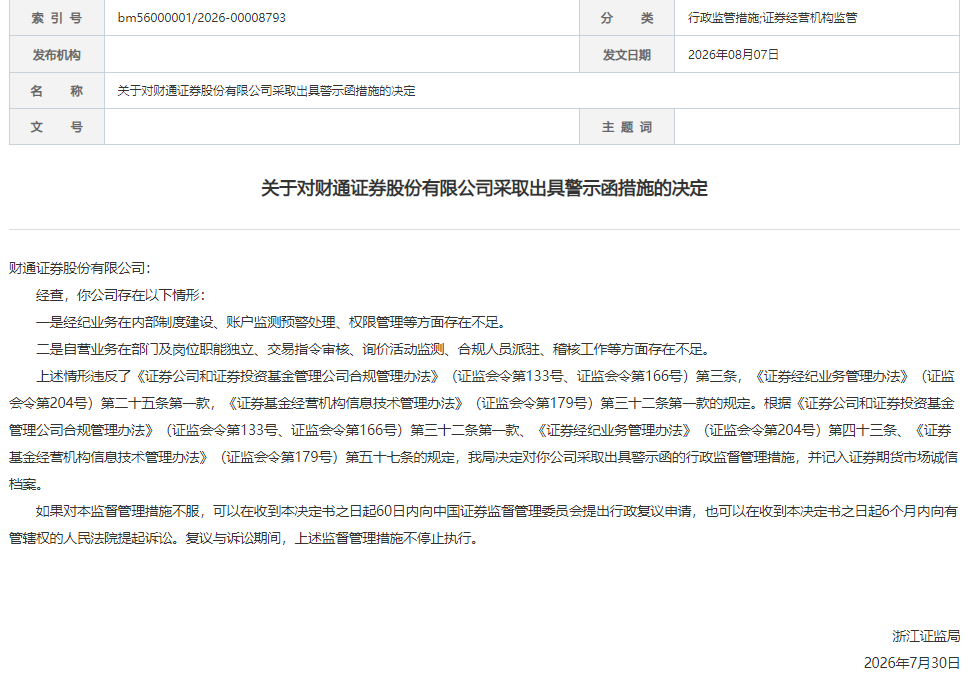Click paragraph starting 二是自营业务在部门及岗位
This screenshot has height=678, width=968.
point(374,349)
